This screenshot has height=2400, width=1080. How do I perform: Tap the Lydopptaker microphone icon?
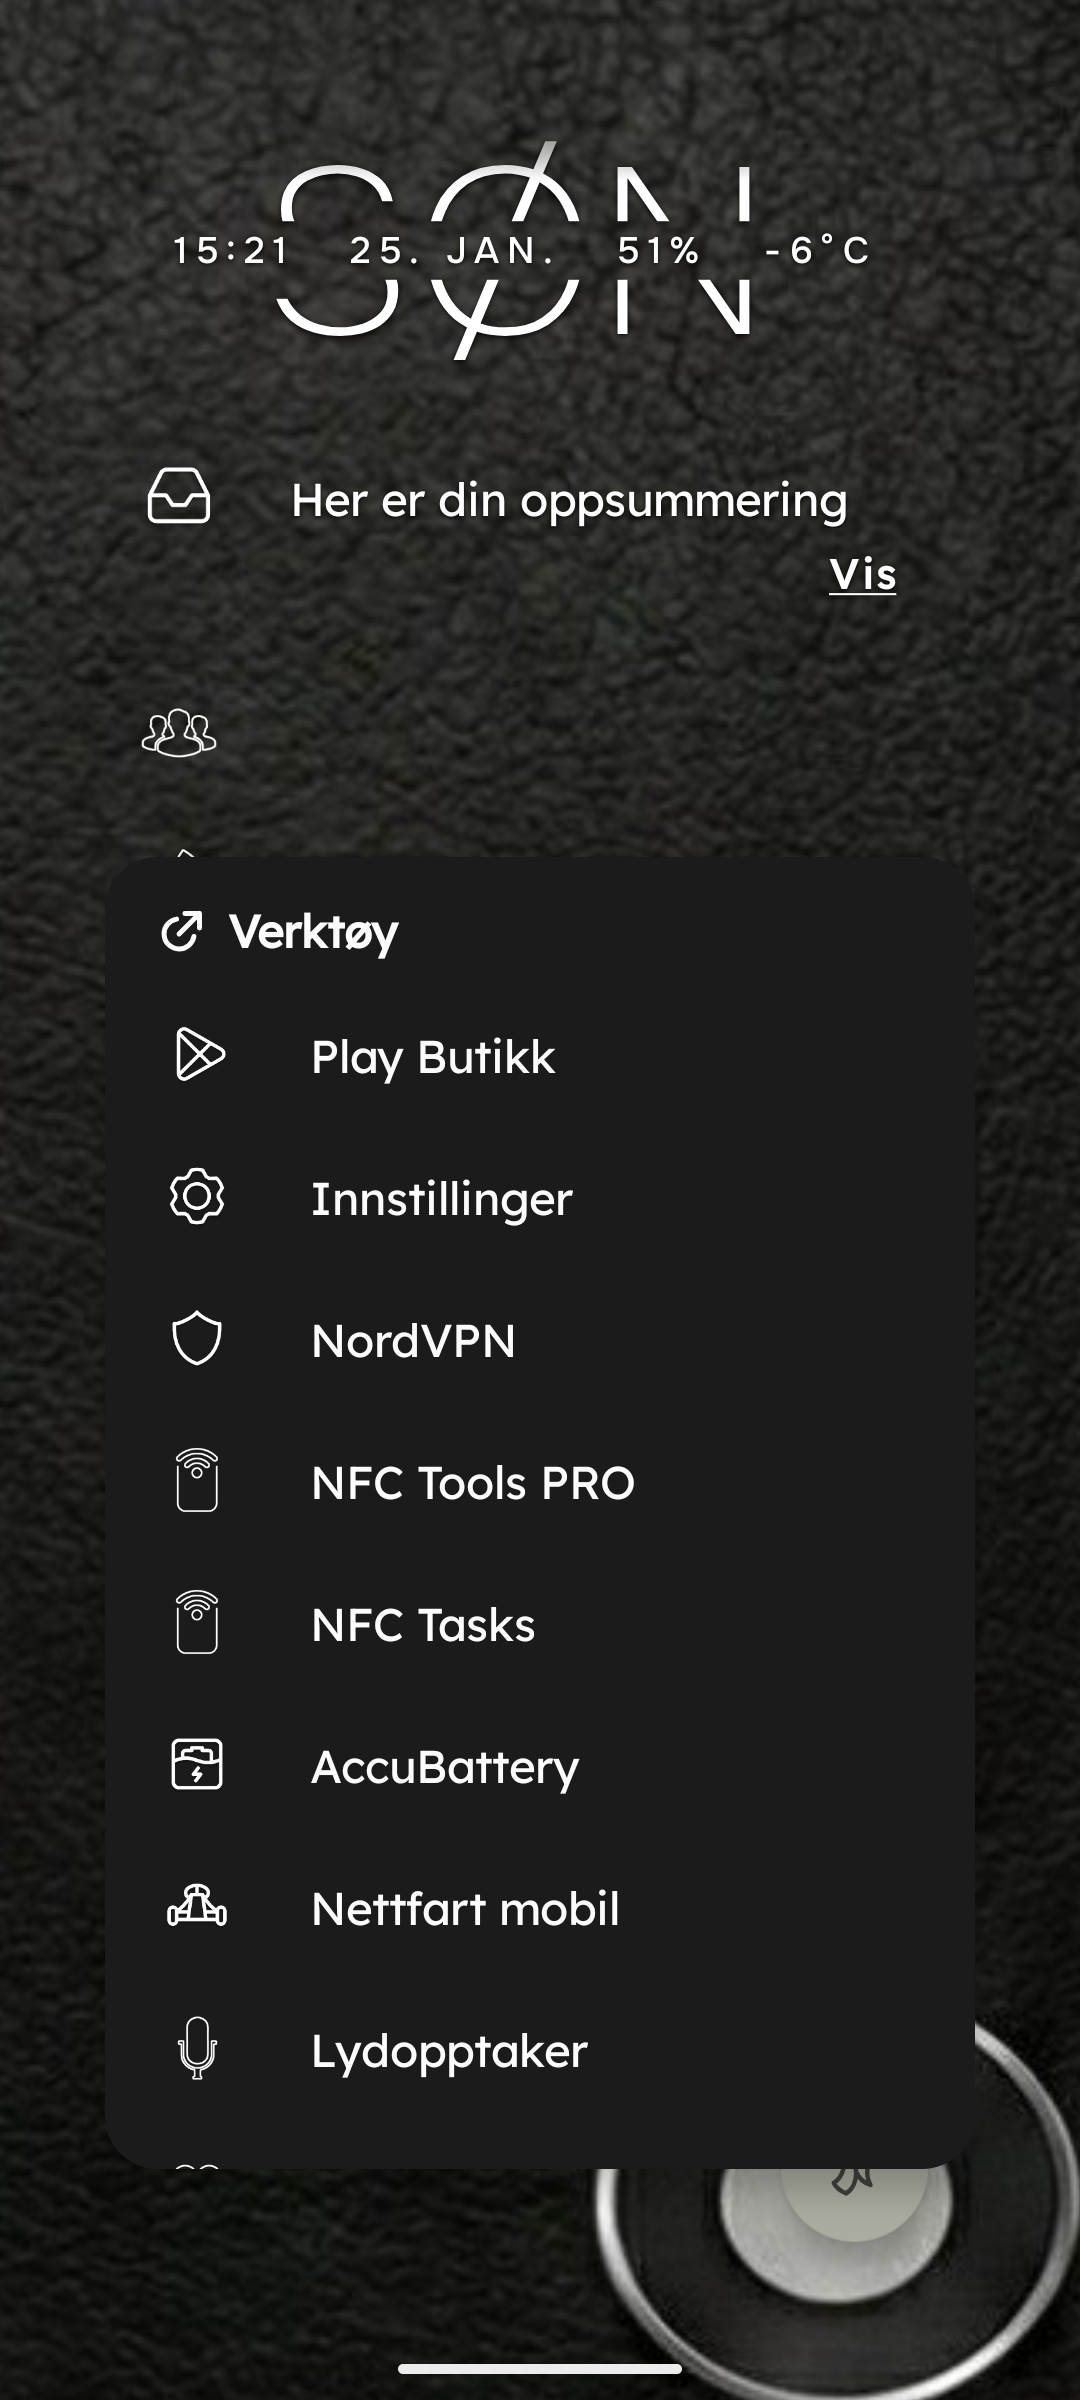pos(197,2048)
